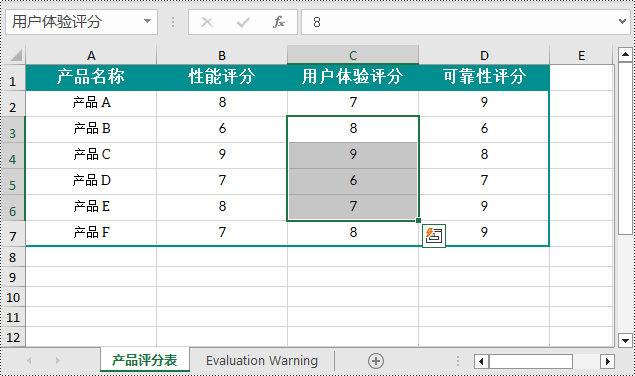This screenshot has width=635, height=376.
Task: Click the horizontal scrollbar left arrow
Action: (481, 361)
